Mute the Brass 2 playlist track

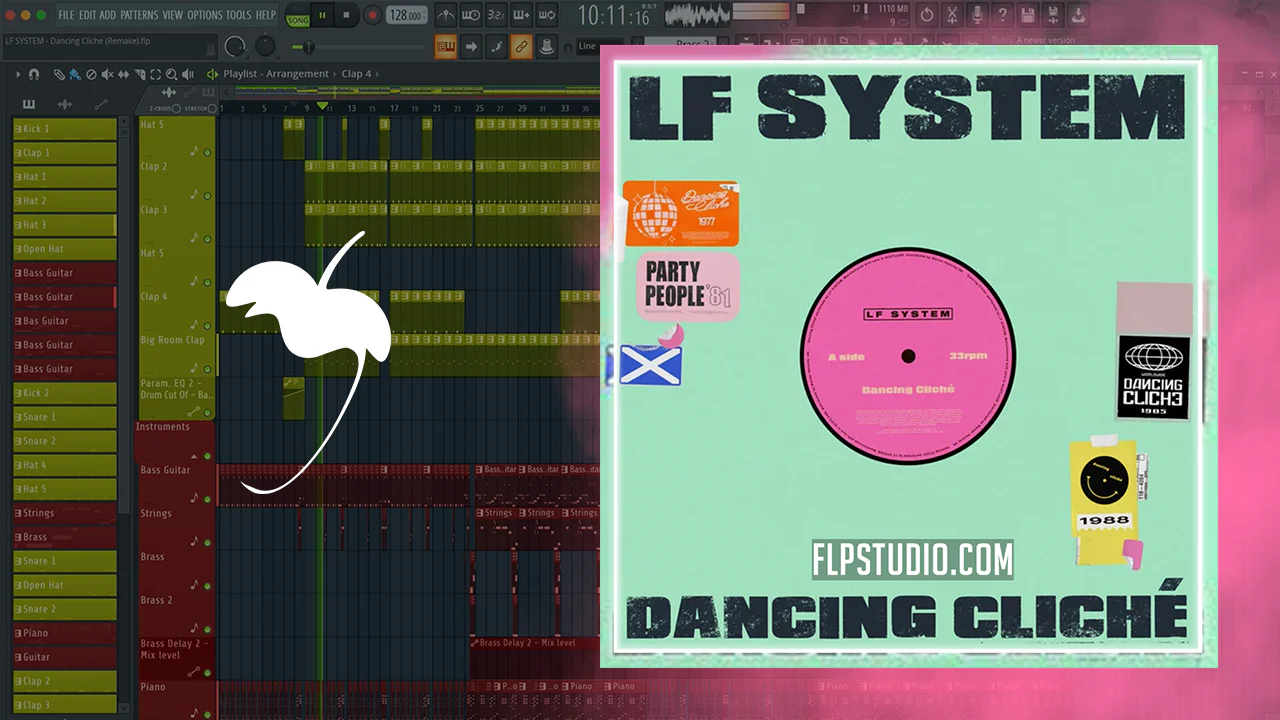point(208,629)
